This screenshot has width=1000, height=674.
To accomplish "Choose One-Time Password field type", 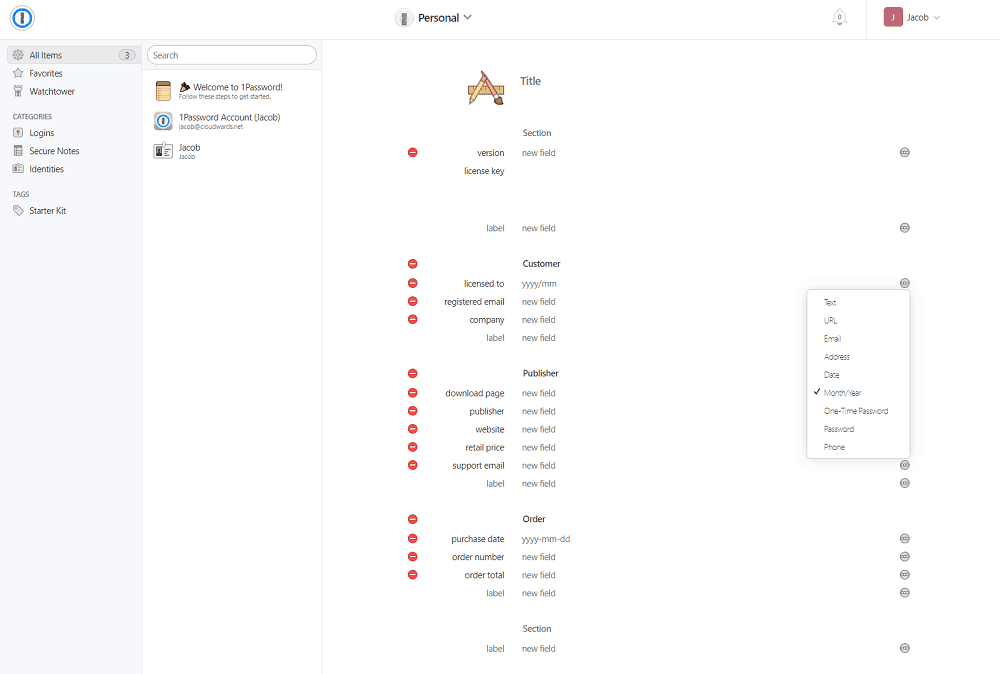I will point(858,411).
